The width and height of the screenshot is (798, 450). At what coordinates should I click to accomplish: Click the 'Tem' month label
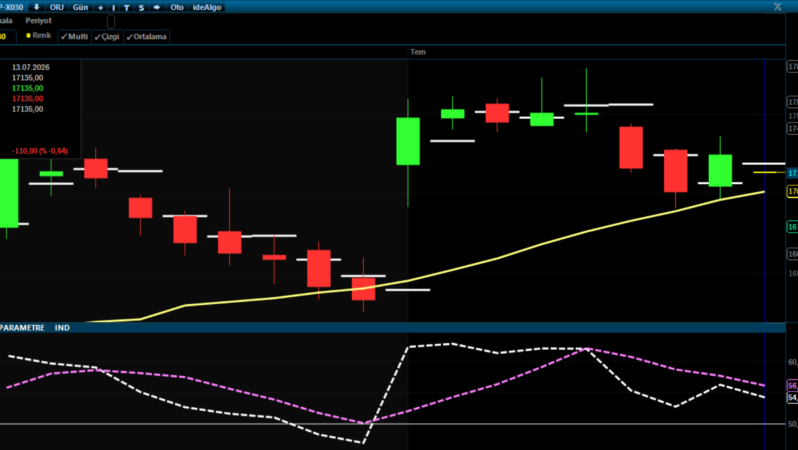click(x=418, y=52)
